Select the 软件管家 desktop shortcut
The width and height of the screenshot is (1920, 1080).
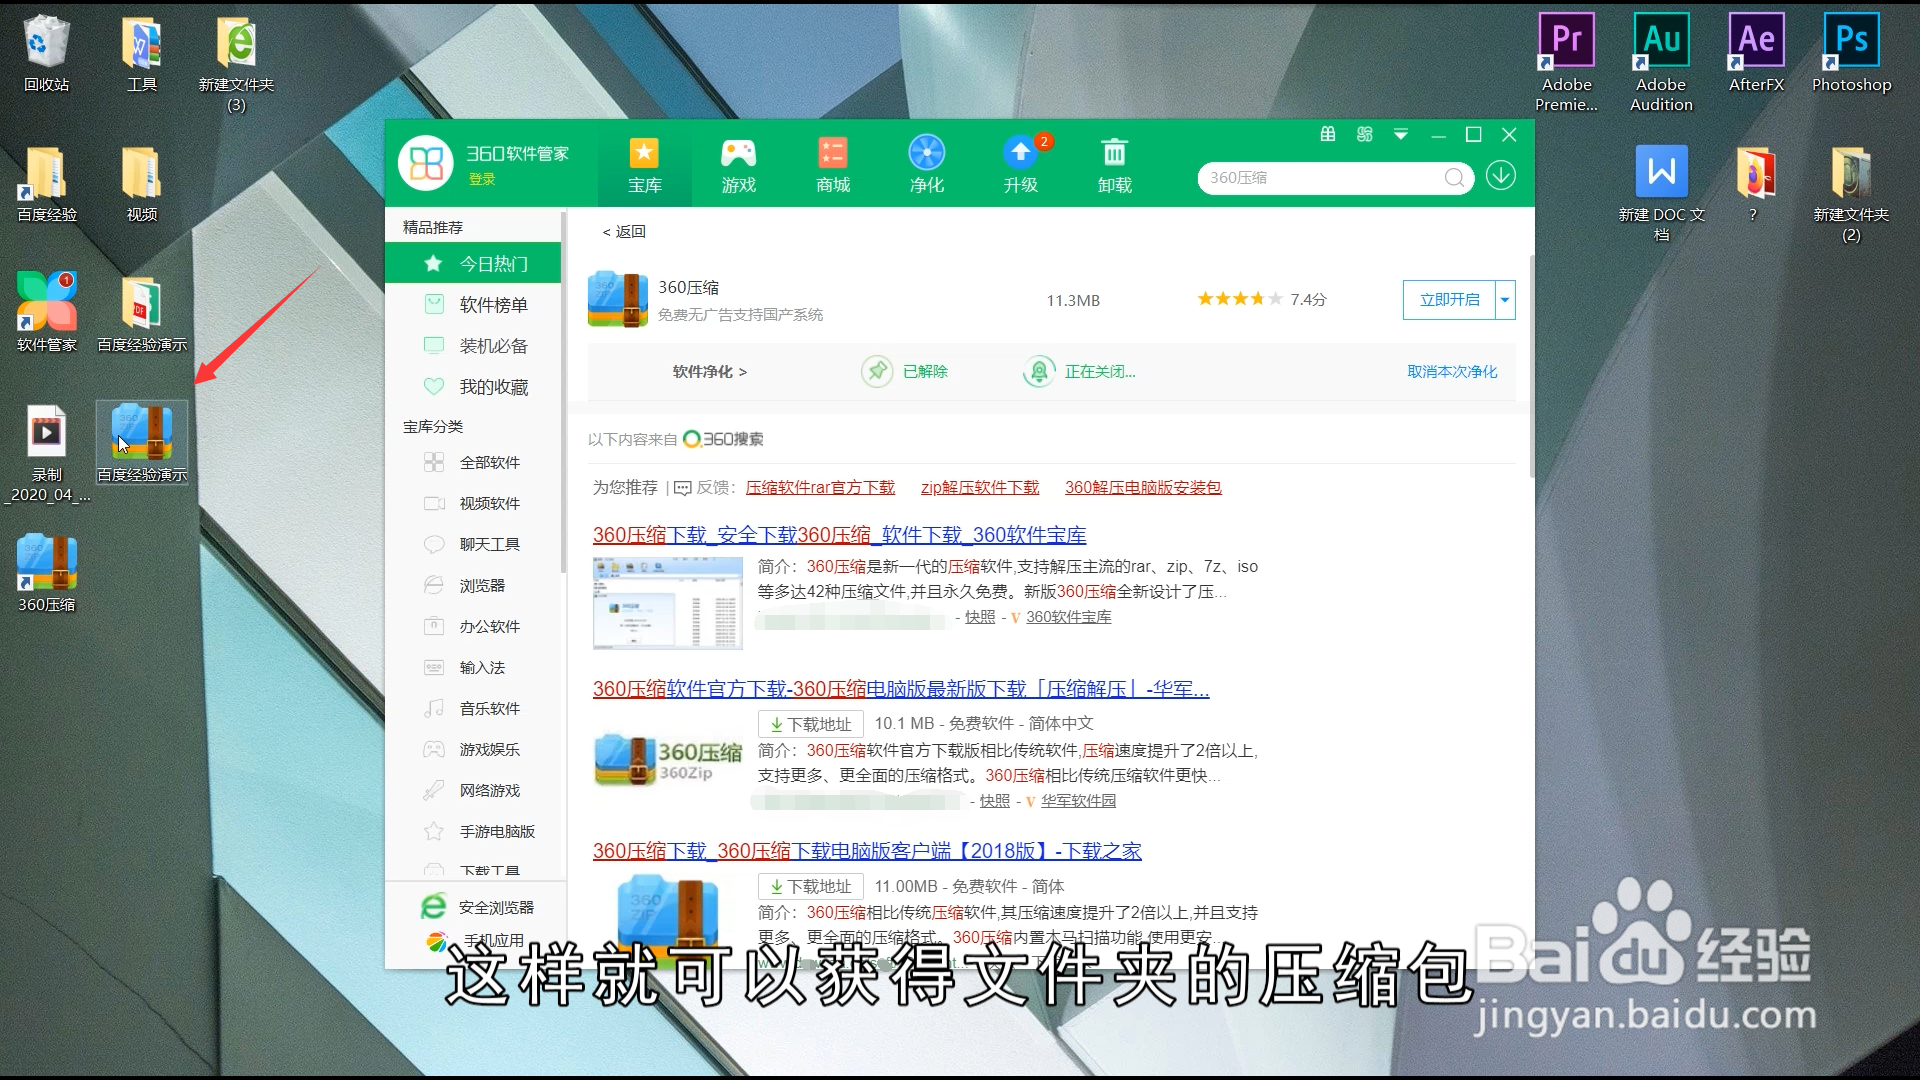tap(46, 312)
